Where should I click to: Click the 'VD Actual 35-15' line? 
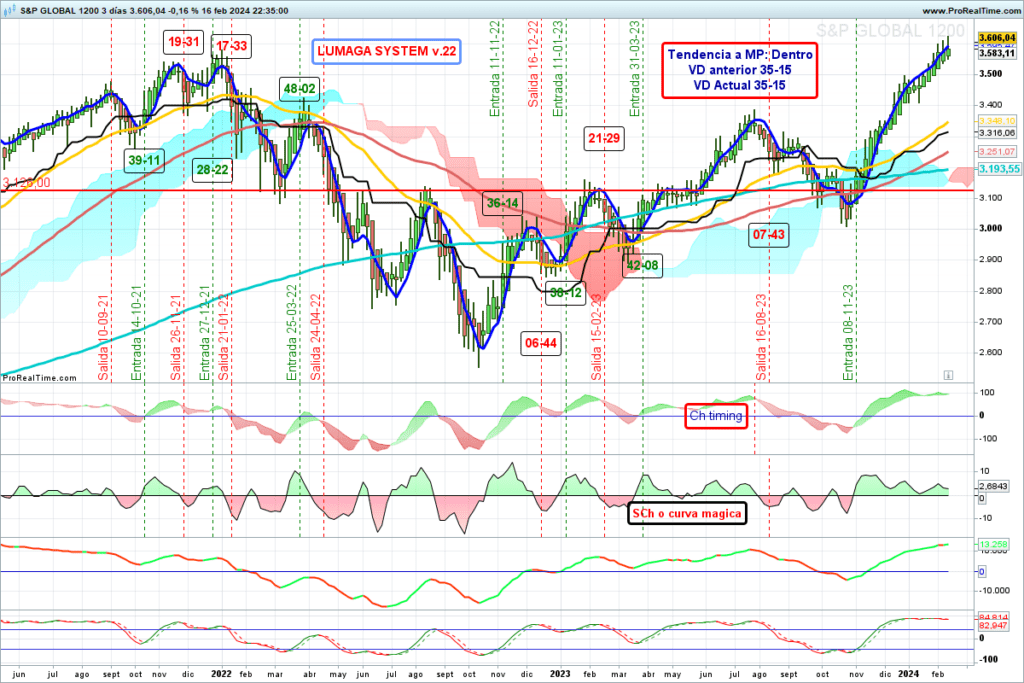tap(740, 85)
